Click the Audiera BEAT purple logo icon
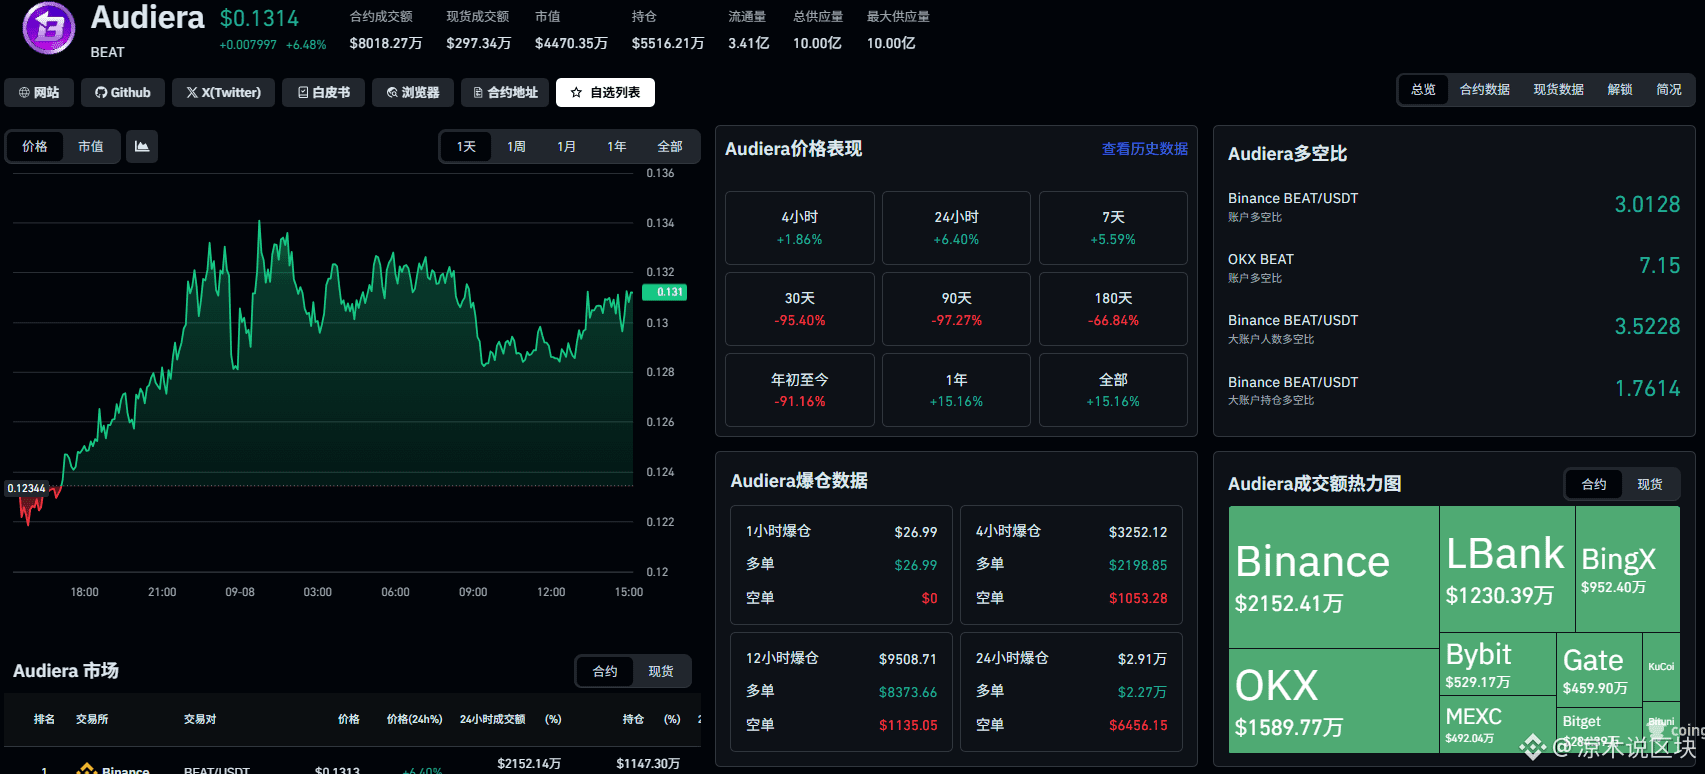Viewport: 1705px width, 774px height. (49, 28)
